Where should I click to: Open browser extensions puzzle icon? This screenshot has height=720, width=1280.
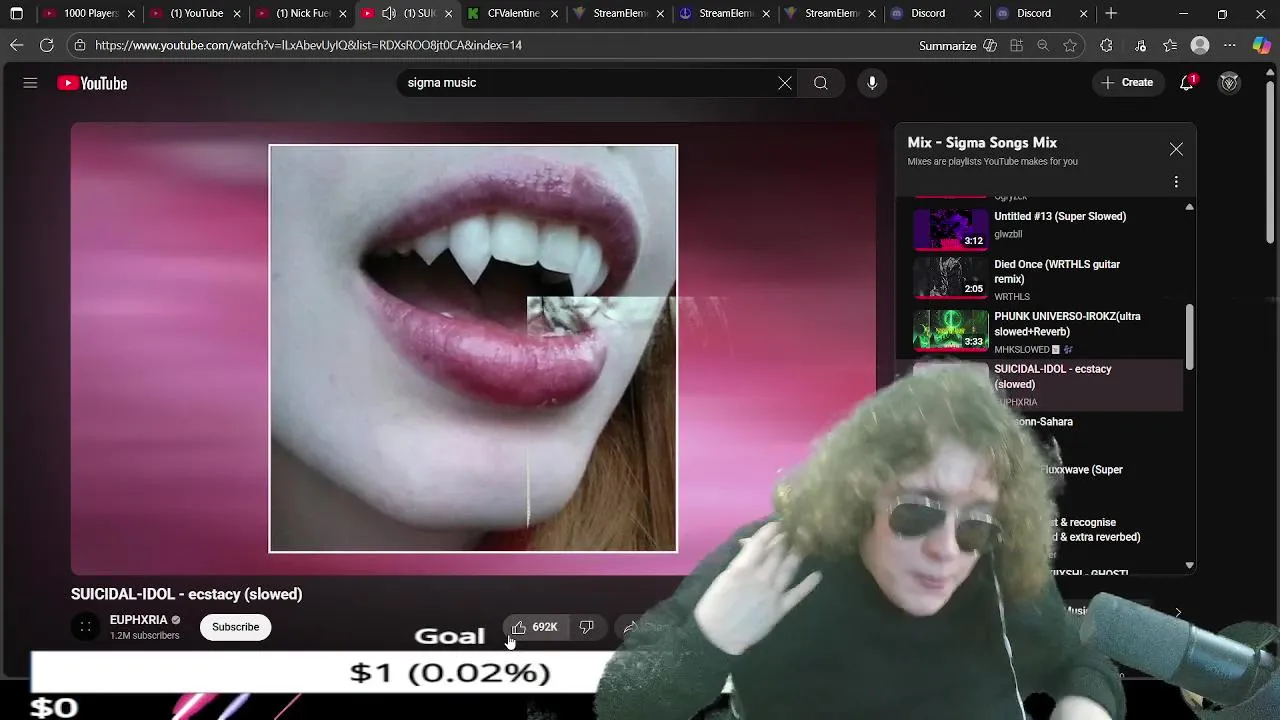(1106, 45)
